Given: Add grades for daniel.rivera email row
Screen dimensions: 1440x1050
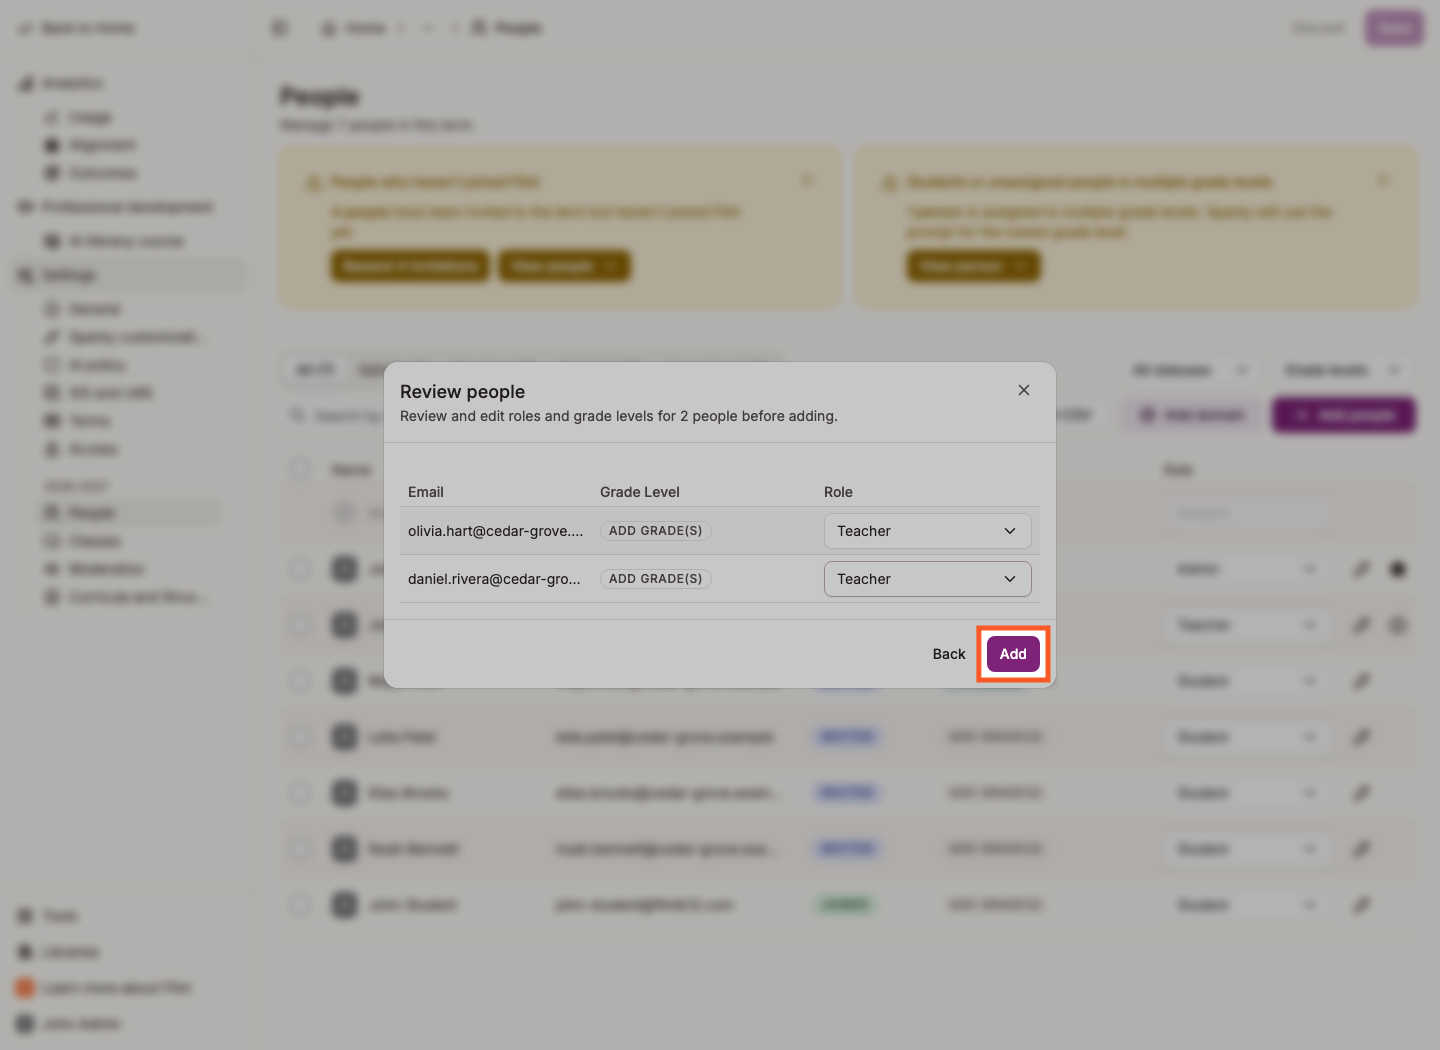Looking at the screenshot, I should coord(656,579).
